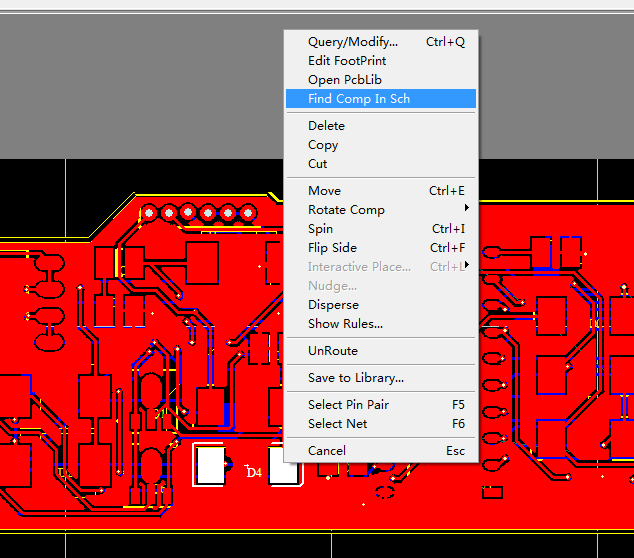Image resolution: width=634 pixels, height=558 pixels.
Task: Click the Spin menu option
Action: (320, 229)
